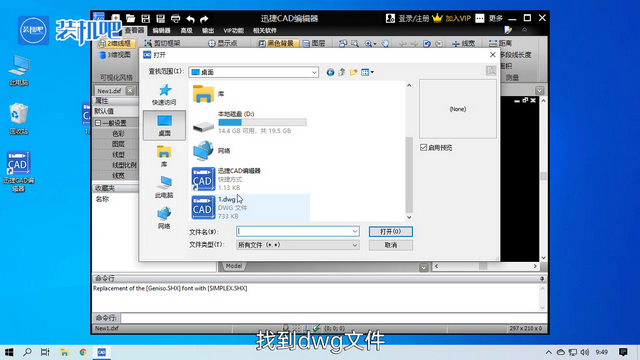Click the redo arrow in CAD title bar

coord(204,19)
